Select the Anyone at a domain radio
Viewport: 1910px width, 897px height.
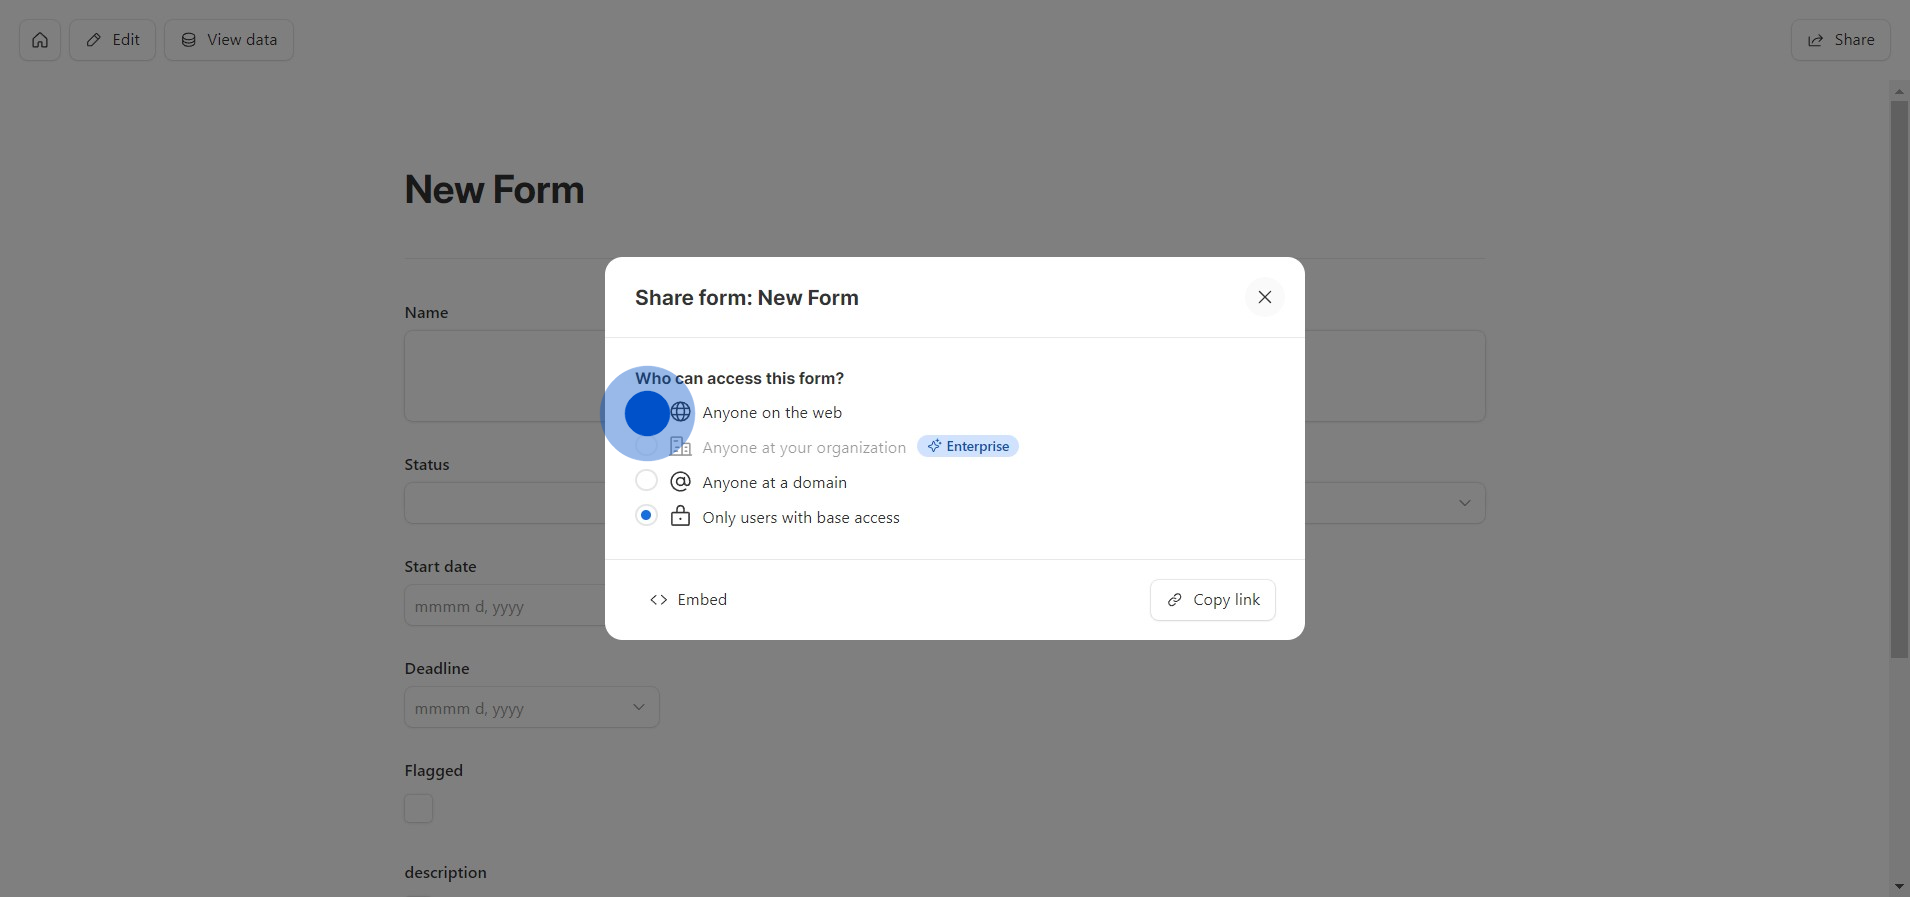point(647,481)
